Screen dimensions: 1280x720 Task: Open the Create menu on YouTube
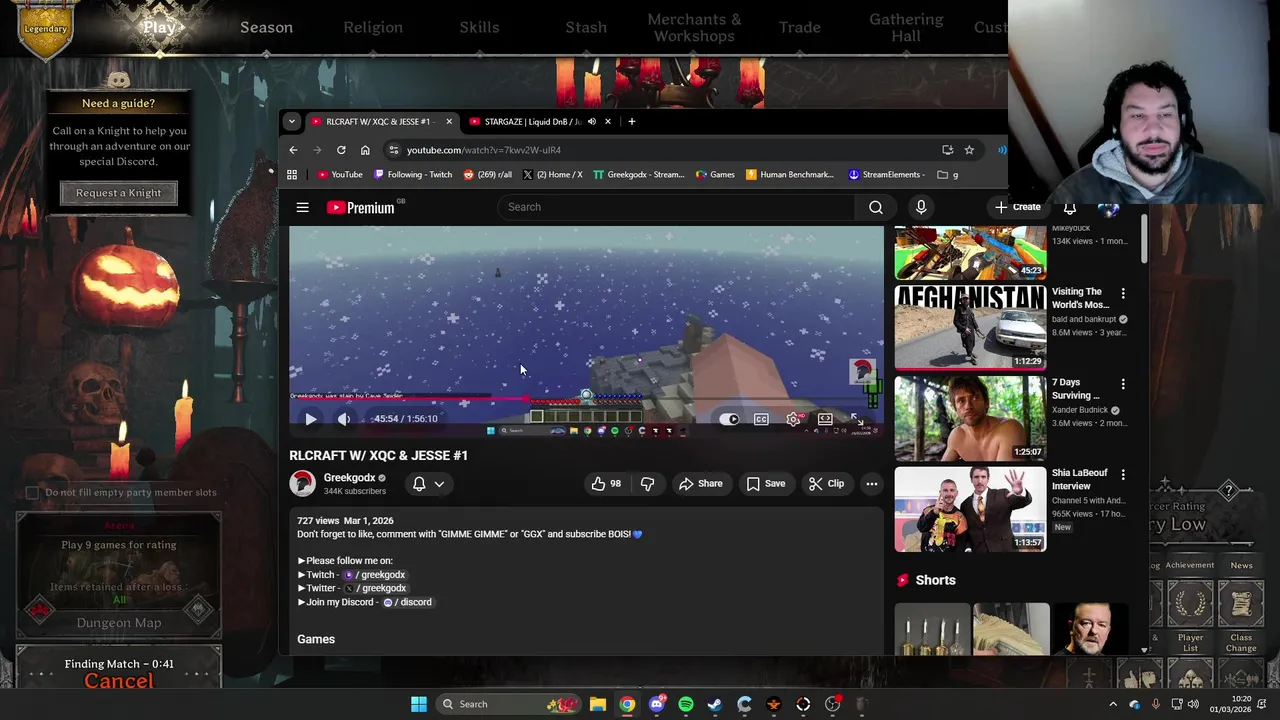point(1018,207)
